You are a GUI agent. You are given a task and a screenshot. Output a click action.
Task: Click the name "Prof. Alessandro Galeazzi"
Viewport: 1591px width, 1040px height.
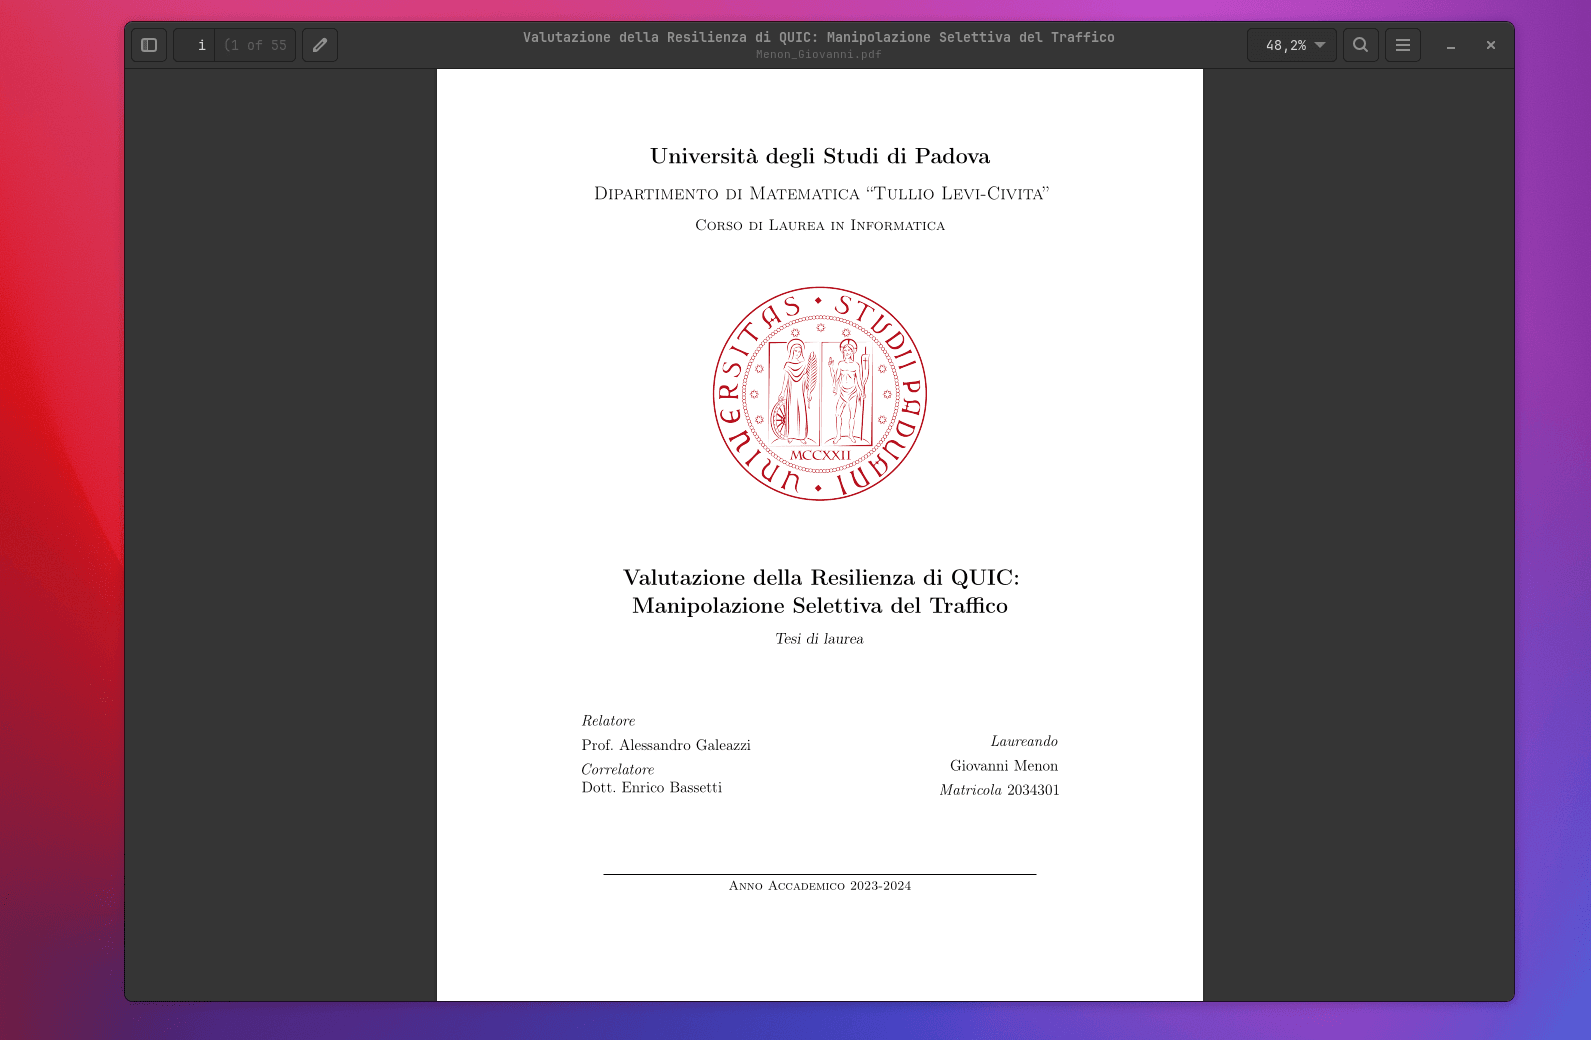666,745
